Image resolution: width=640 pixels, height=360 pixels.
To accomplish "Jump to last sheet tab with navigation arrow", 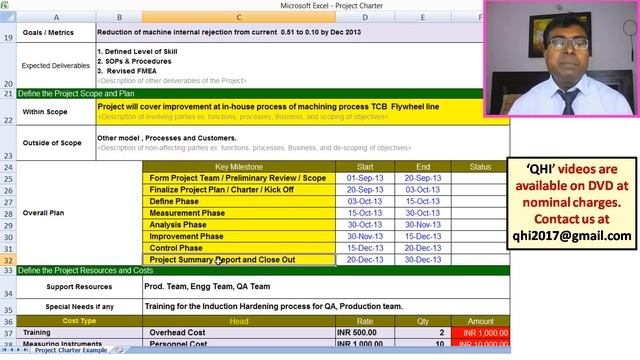I will coord(25,350).
